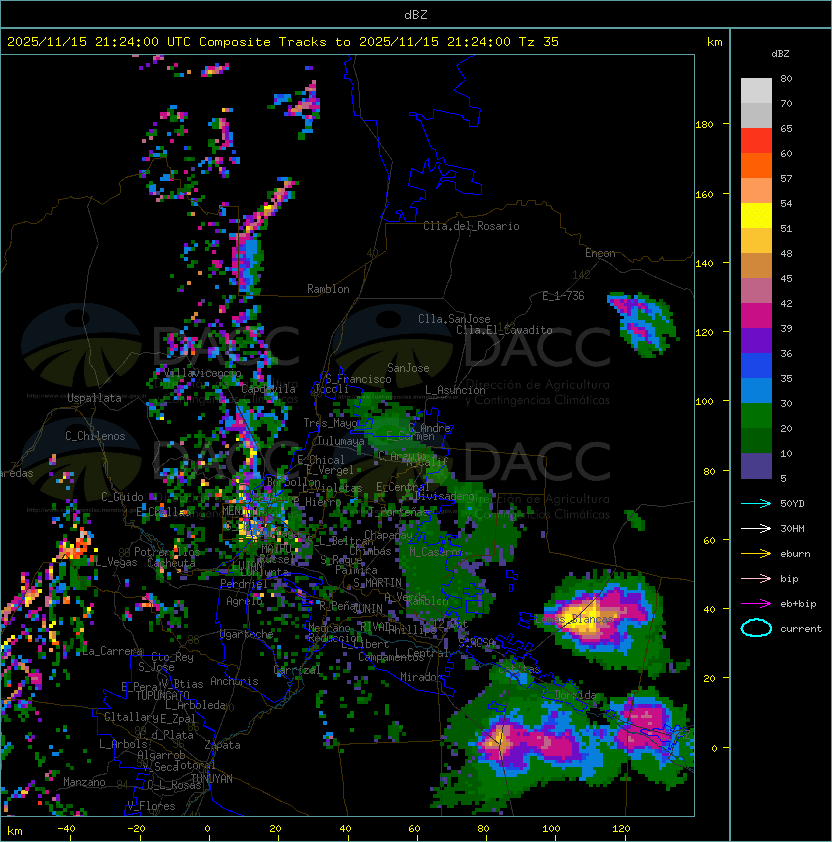Click the 'Lomas_Blancas' map label

point(574,619)
